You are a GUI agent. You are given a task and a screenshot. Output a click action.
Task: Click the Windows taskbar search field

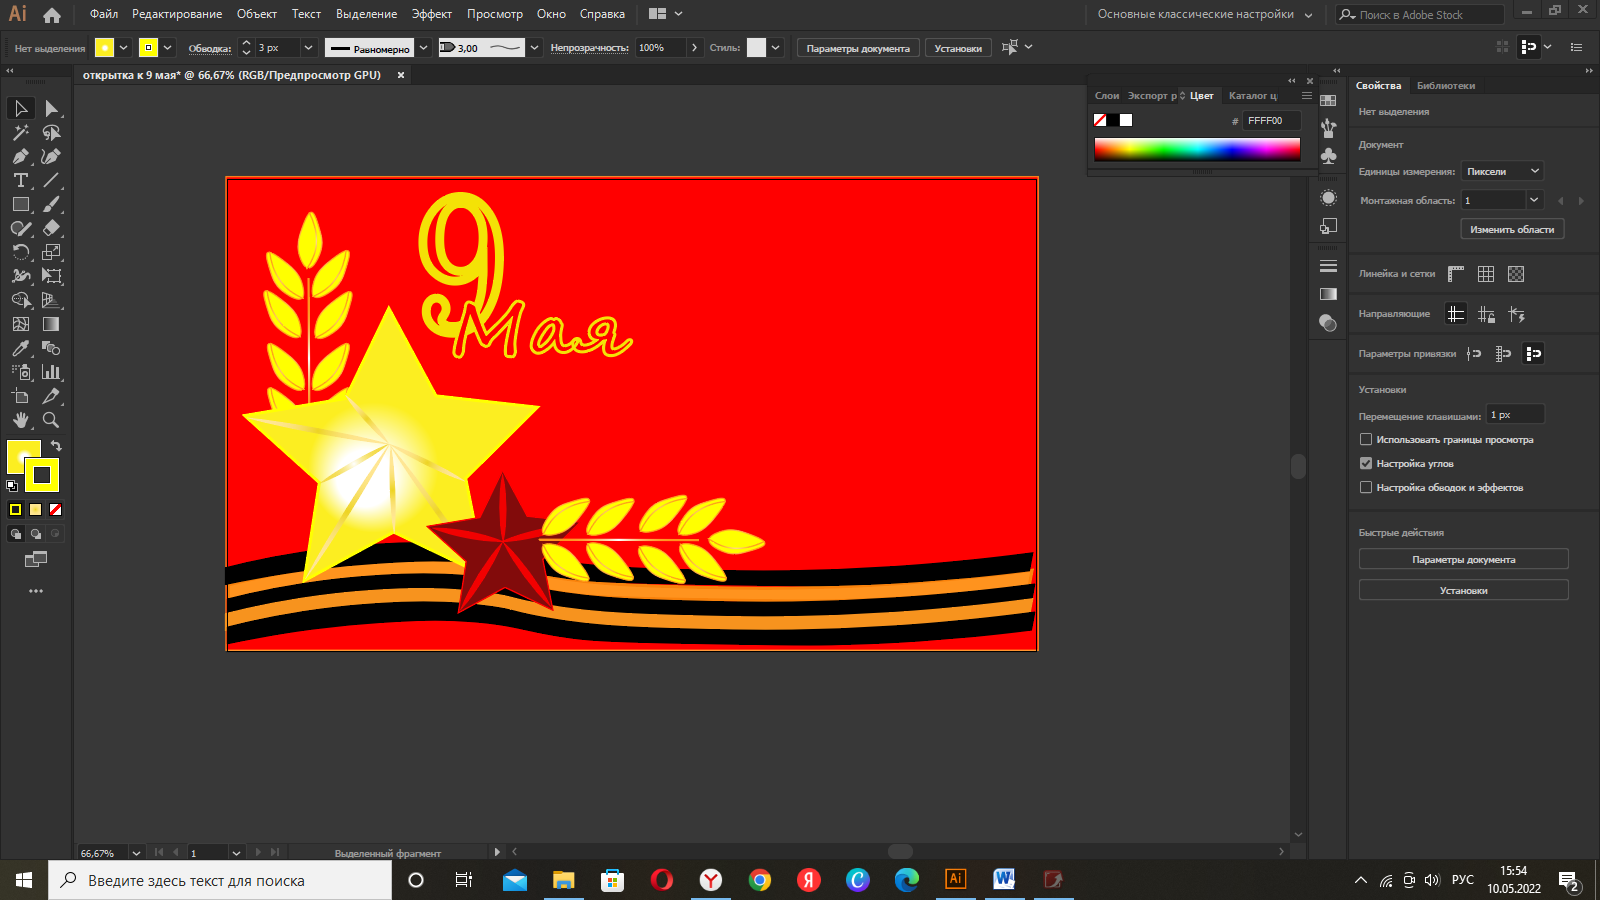point(220,880)
